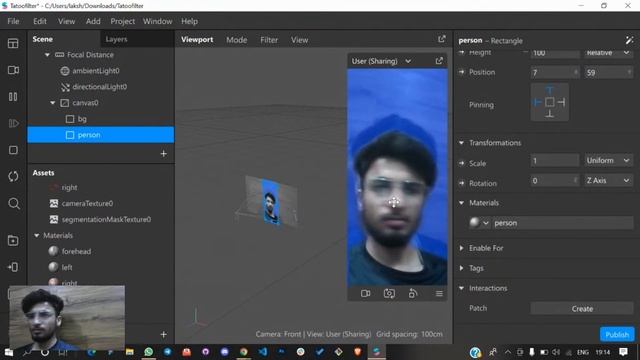This screenshot has width=640, height=360.
Task: Click the video camera preview icon in left toolbar
Action: tap(13, 70)
